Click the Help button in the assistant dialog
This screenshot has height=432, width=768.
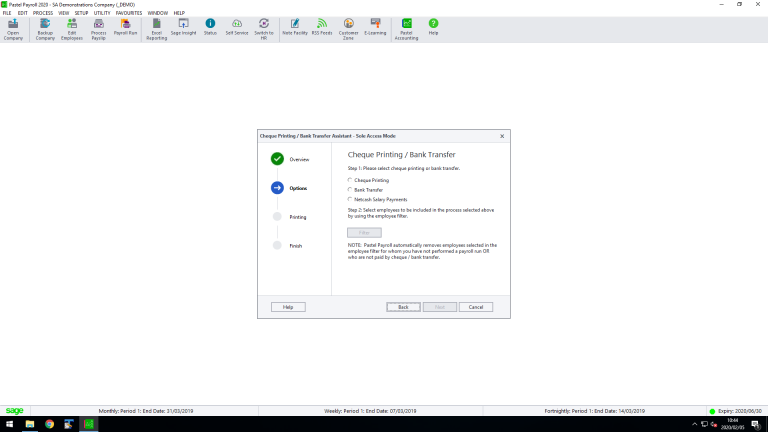(288, 307)
